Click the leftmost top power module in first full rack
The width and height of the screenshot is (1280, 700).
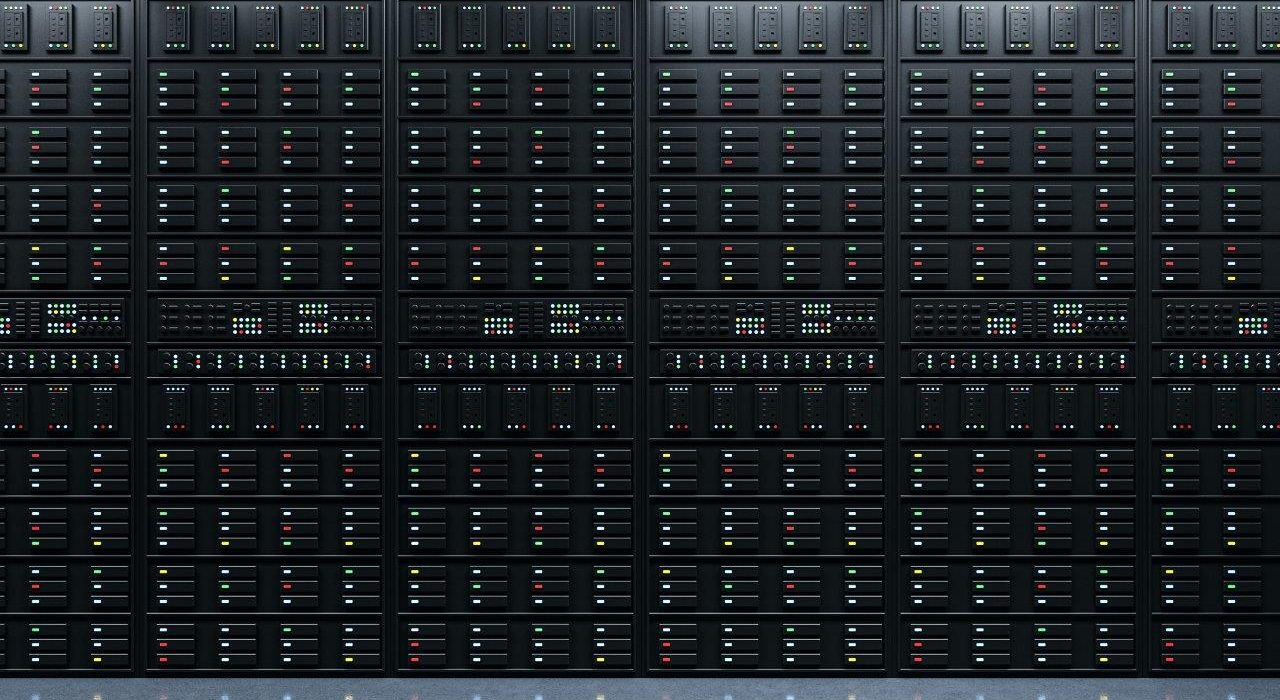point(176,27)
